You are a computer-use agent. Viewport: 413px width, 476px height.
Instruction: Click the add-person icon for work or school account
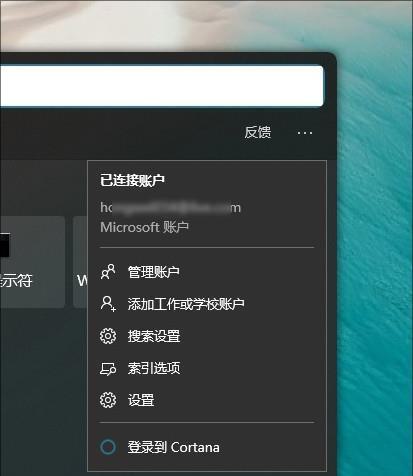click(108, 304)
